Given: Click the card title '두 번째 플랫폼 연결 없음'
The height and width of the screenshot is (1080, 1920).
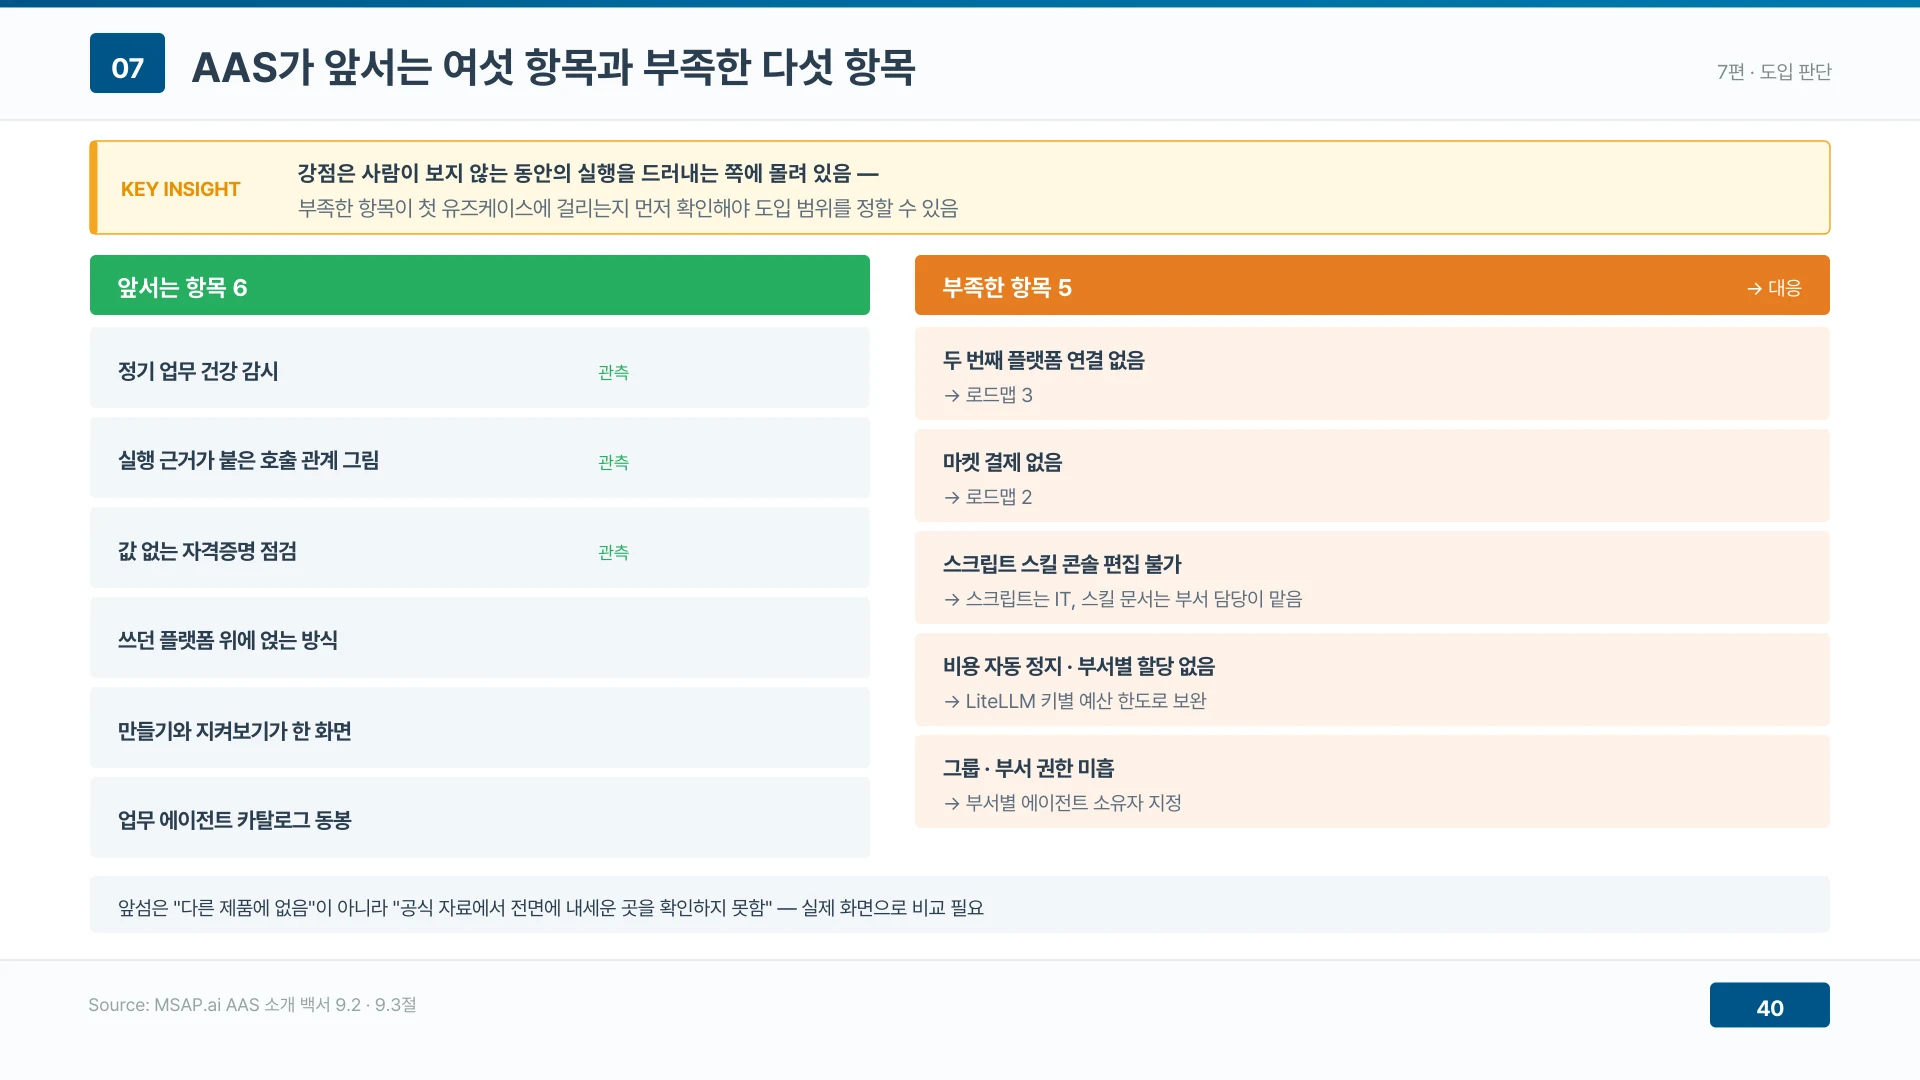Looking at the screenshot, I should coord(1044,360).
